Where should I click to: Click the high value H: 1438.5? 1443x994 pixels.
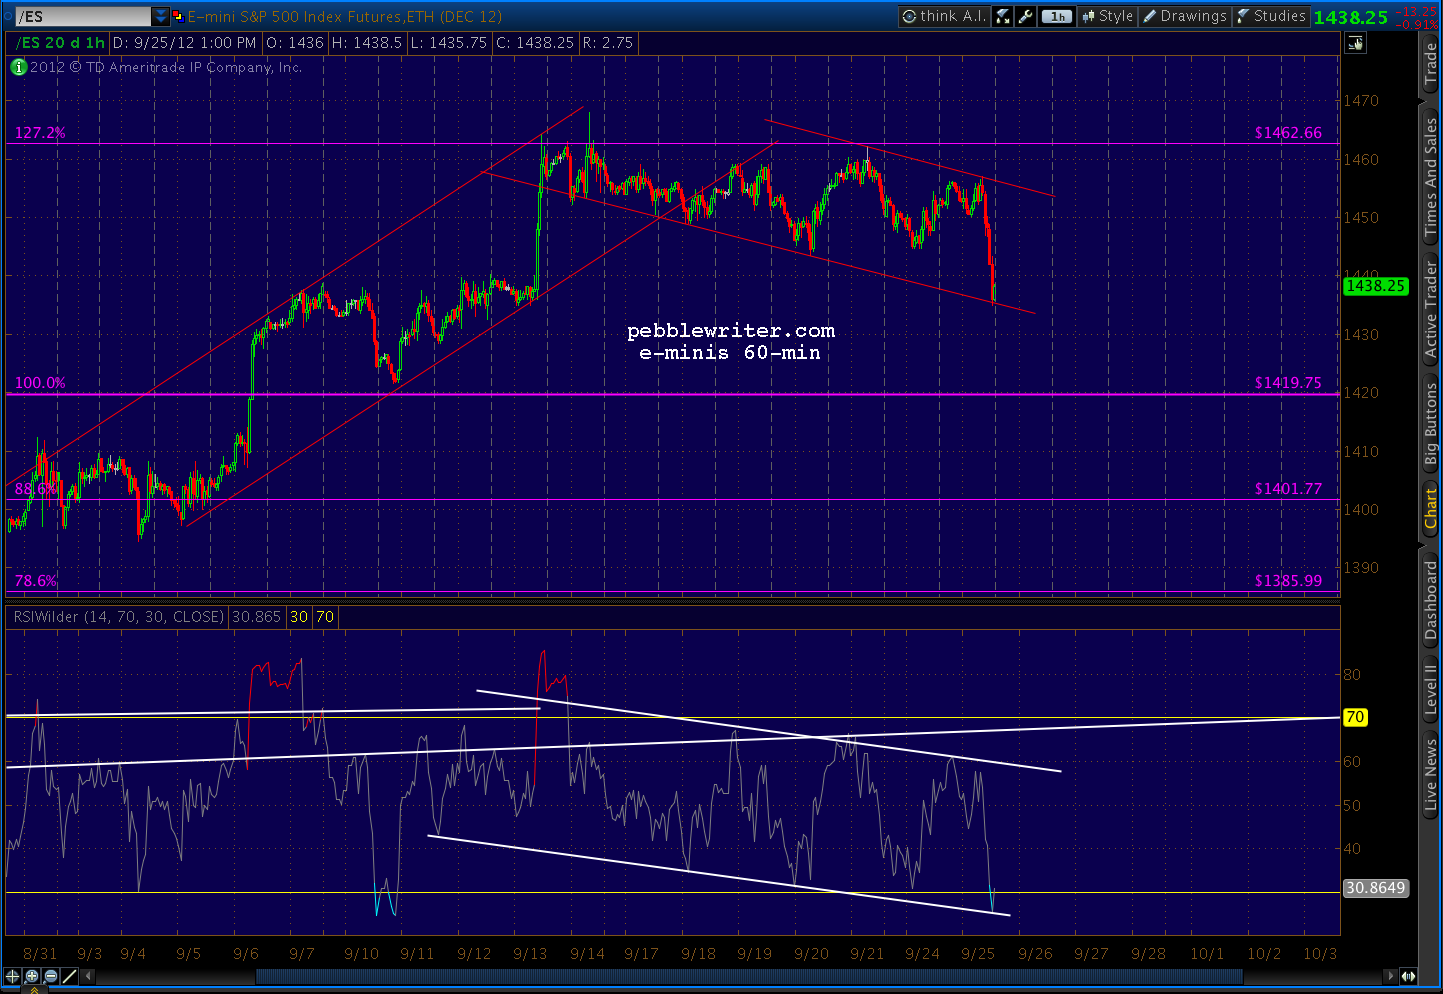click(x=367, y=43)
